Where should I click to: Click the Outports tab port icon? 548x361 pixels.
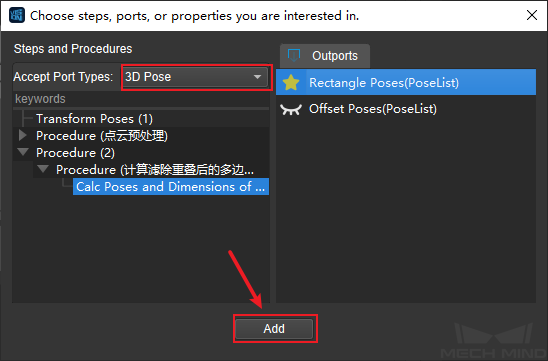294,56
